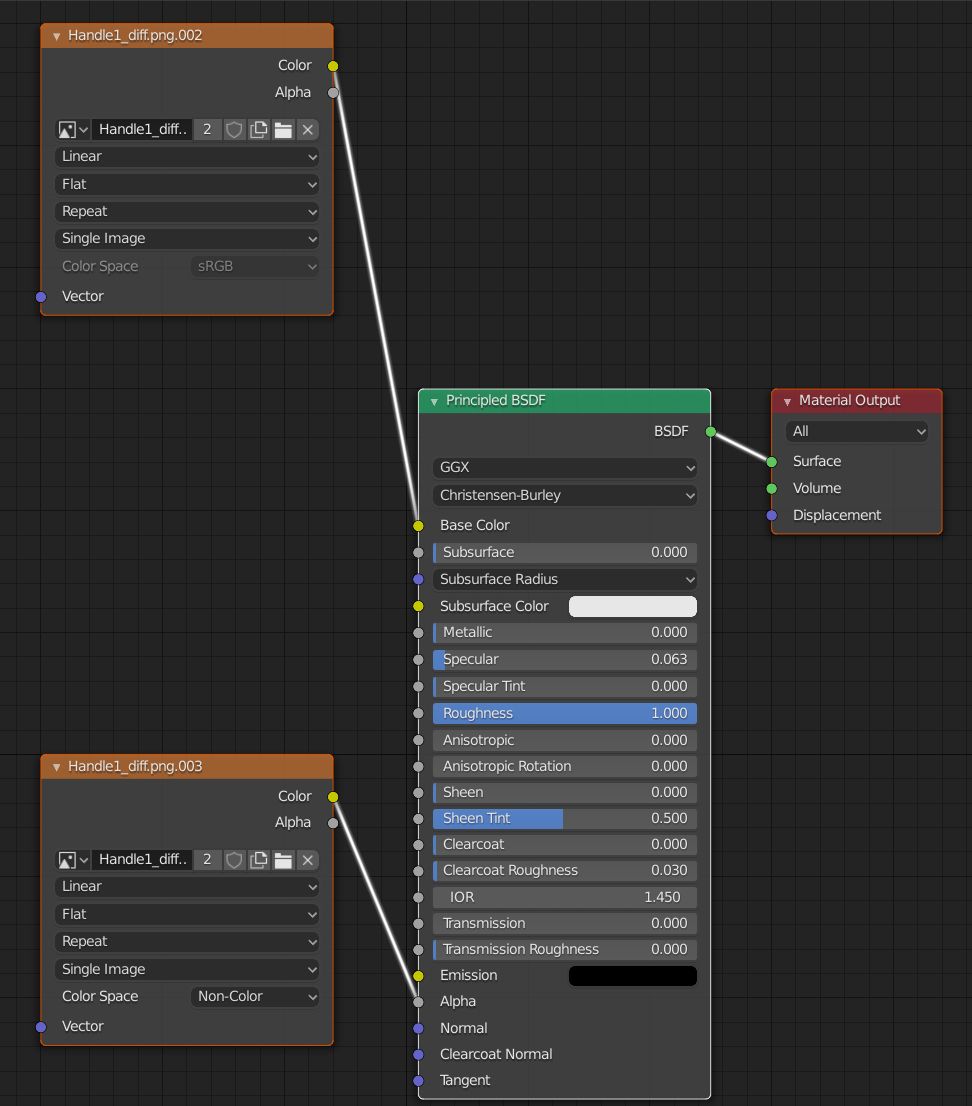The image size is (972, 1106).
Task: Click the Anisotropic Rotation slider
Action: coord(565,766)
